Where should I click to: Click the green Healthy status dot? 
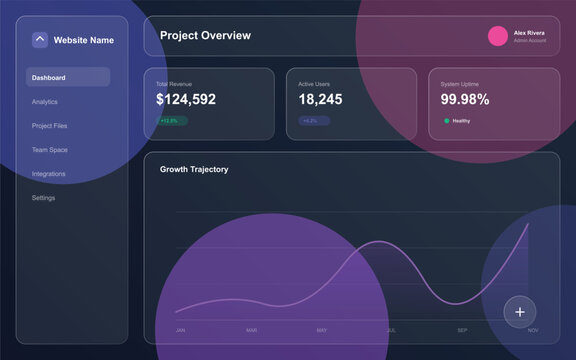[447, 121]
